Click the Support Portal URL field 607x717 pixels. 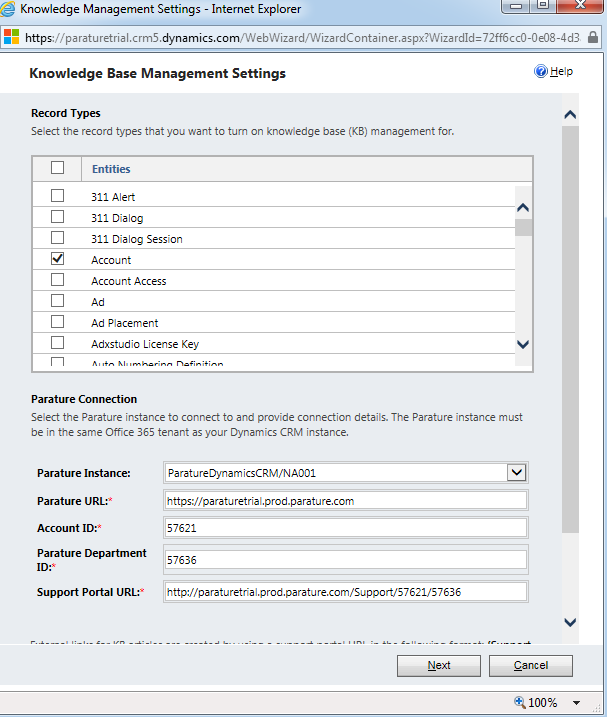[345, 592]
